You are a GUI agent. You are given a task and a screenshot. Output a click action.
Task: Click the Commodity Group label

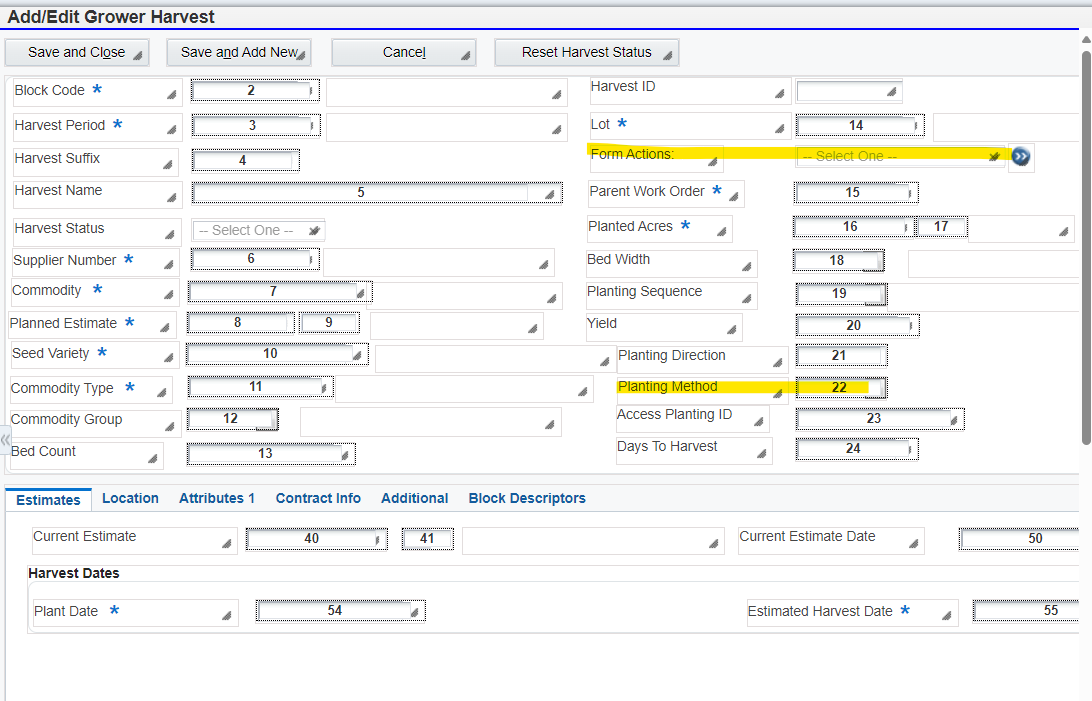(x=66, y=419)
